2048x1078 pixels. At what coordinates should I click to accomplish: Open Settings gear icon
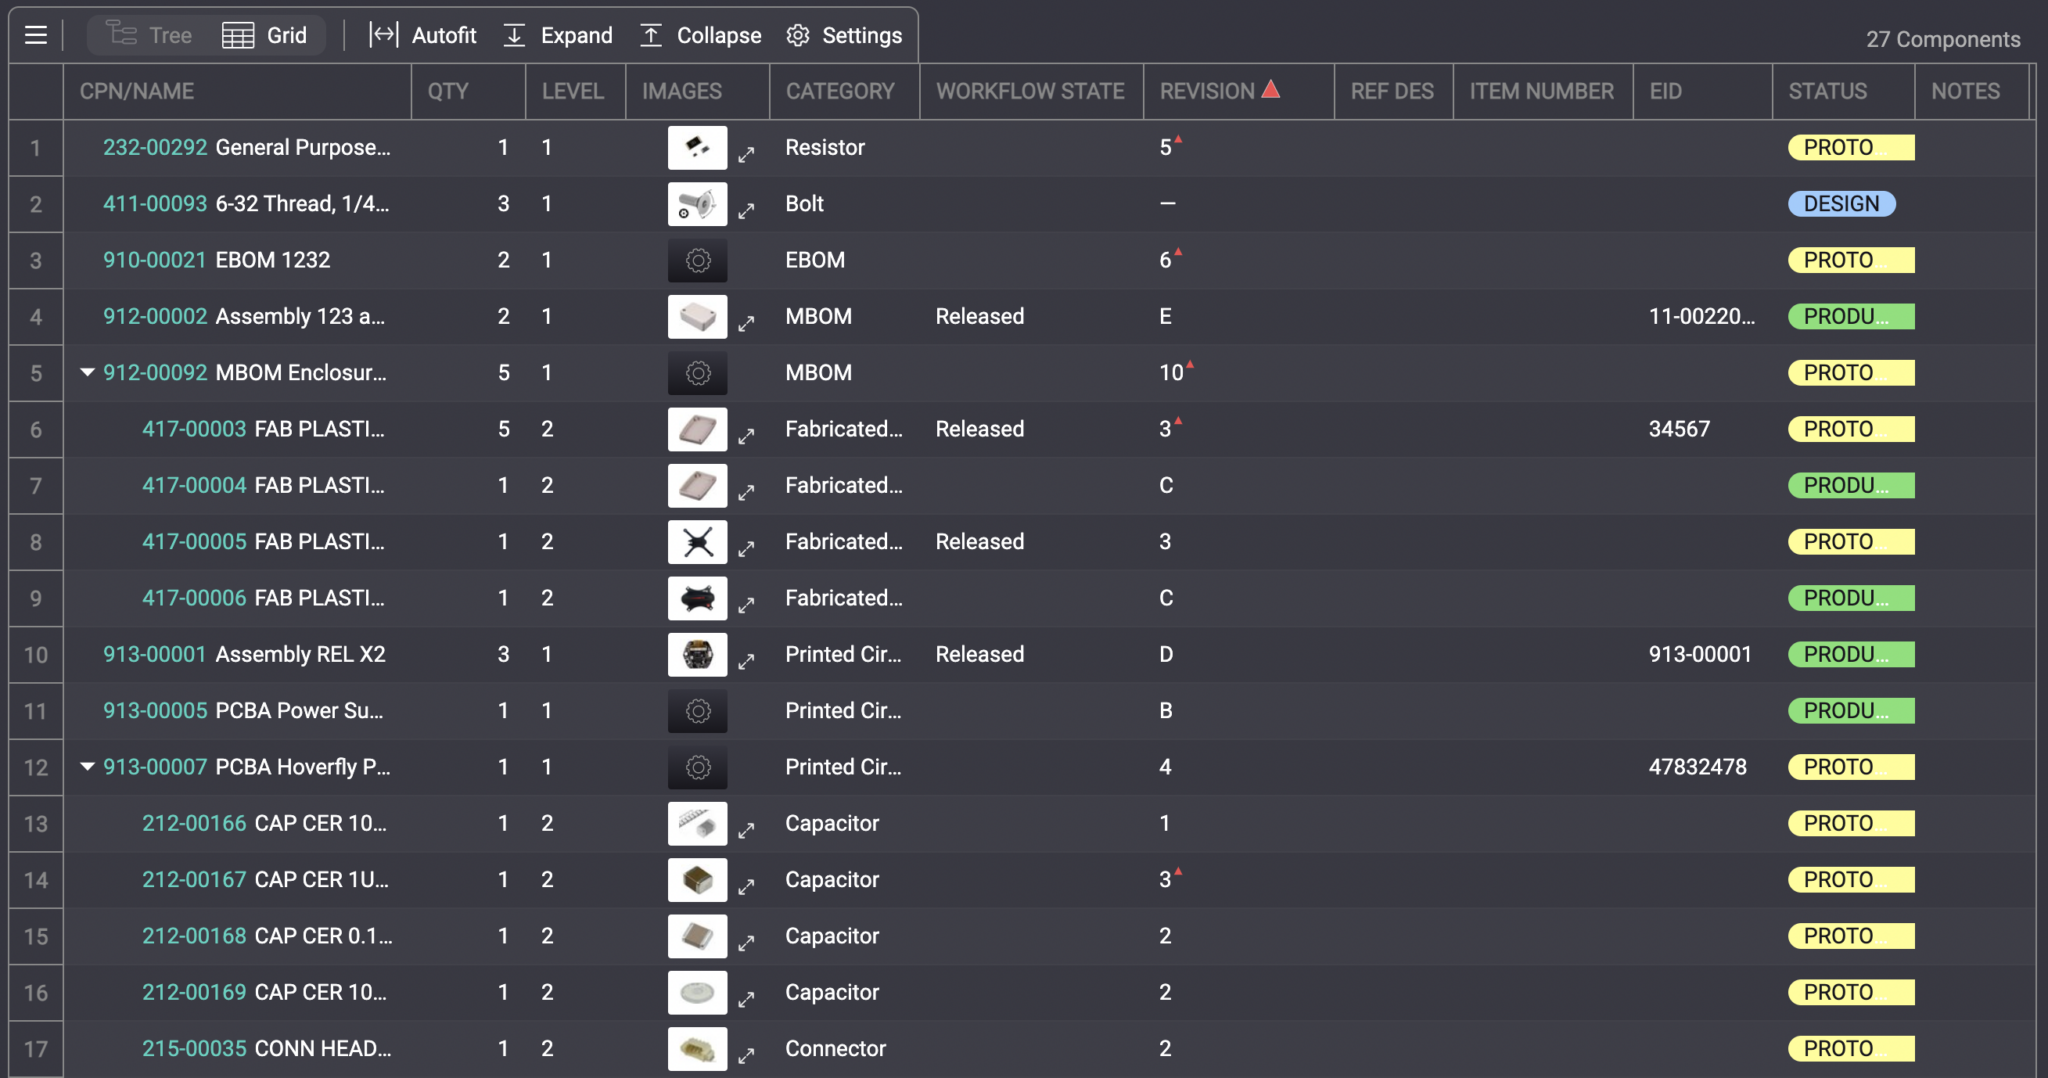(797, 36)
